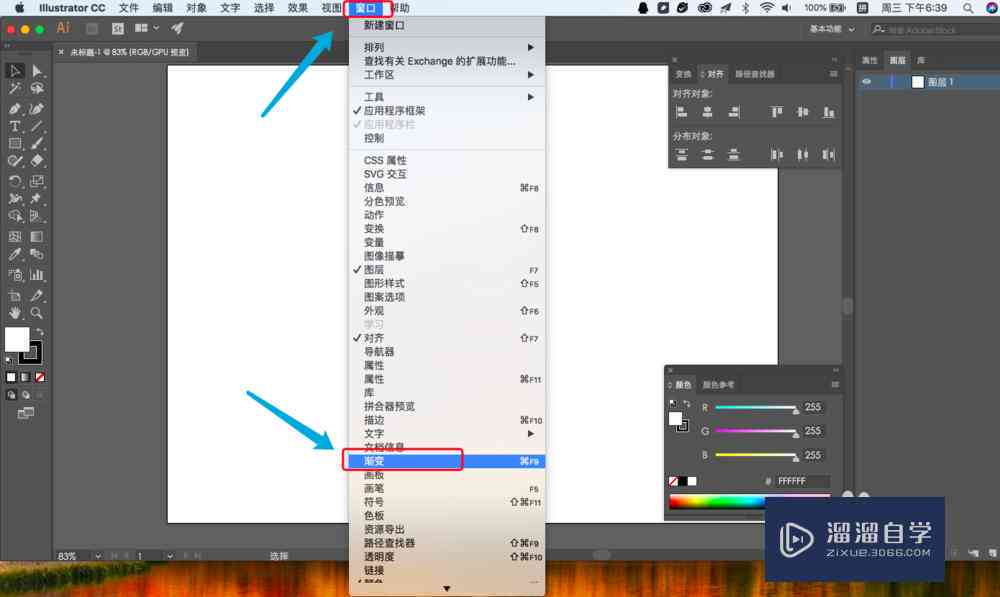Viewport: 1000px width, 597px height.
Task: Click vertical align top icon in Align panel
Action: click(x=776, y=112)
